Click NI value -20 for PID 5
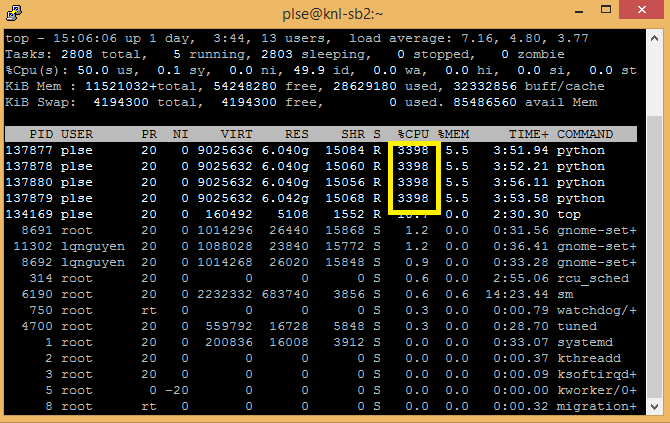This screenshot has height=423, width=670. 176,391
